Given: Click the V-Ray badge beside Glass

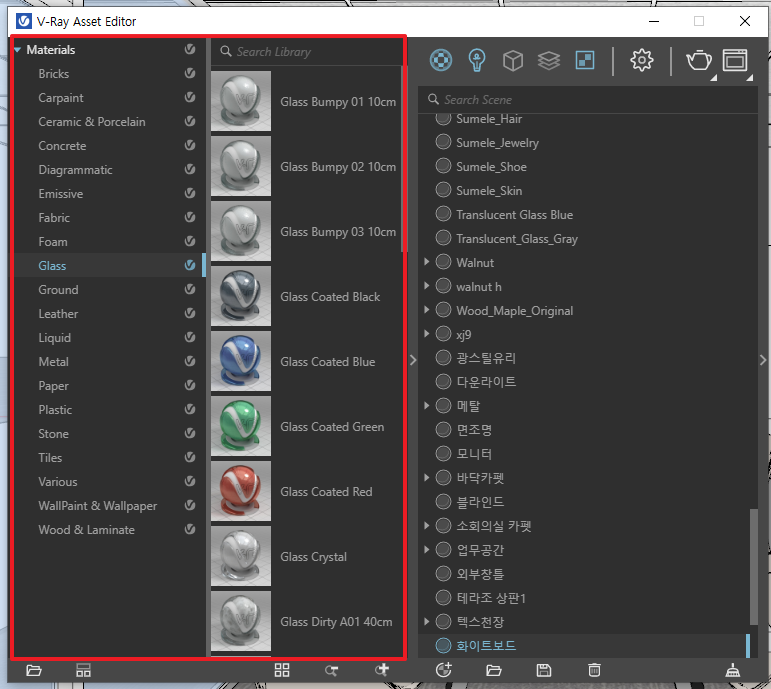Looking at the screenshot, I should click(190, 265).
